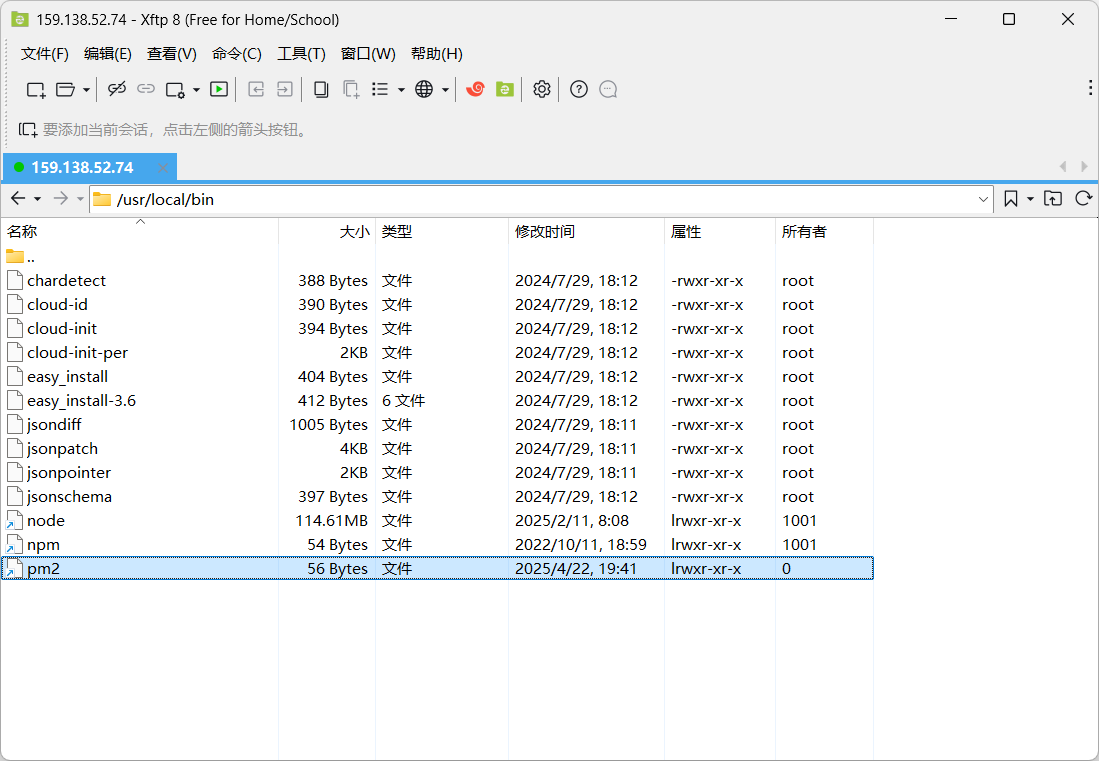Select the cloud-id file
Viewport: 1099px width, 761px height.
437,305
